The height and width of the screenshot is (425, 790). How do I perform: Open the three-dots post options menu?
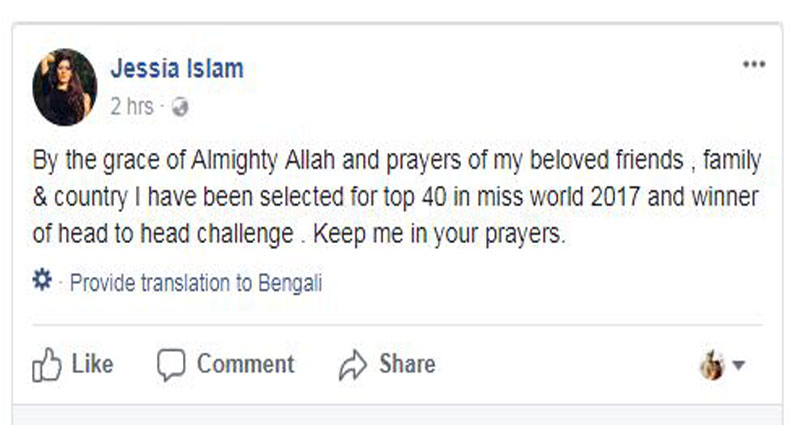click(753, 65)
